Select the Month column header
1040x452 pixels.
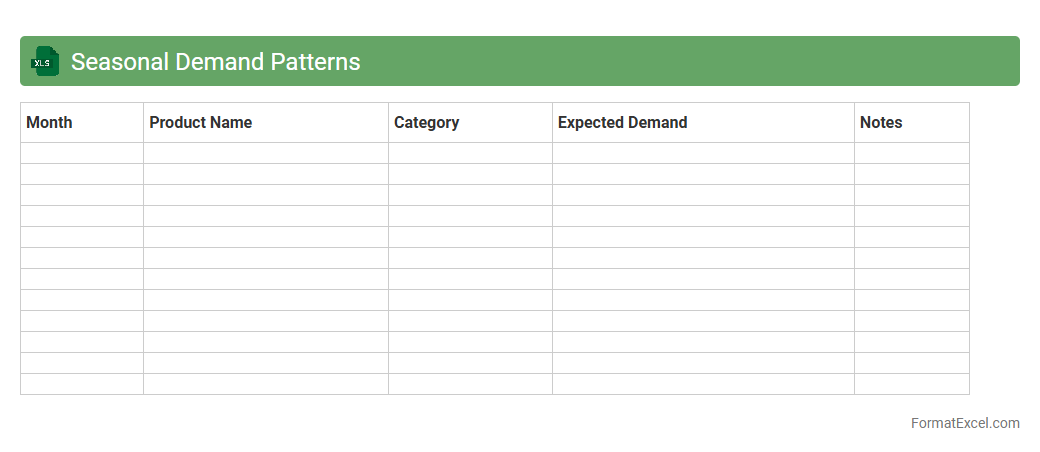(82, 122)
